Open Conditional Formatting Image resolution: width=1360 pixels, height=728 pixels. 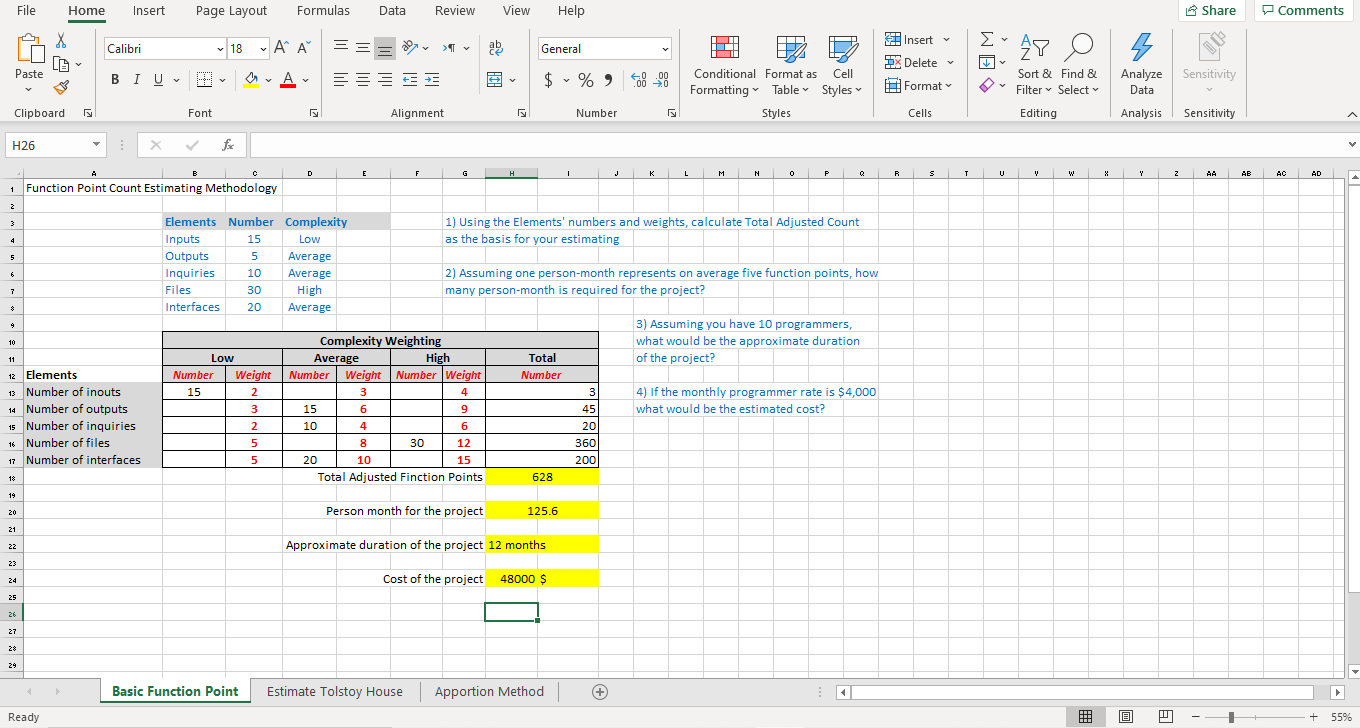(x=724, y=64)
